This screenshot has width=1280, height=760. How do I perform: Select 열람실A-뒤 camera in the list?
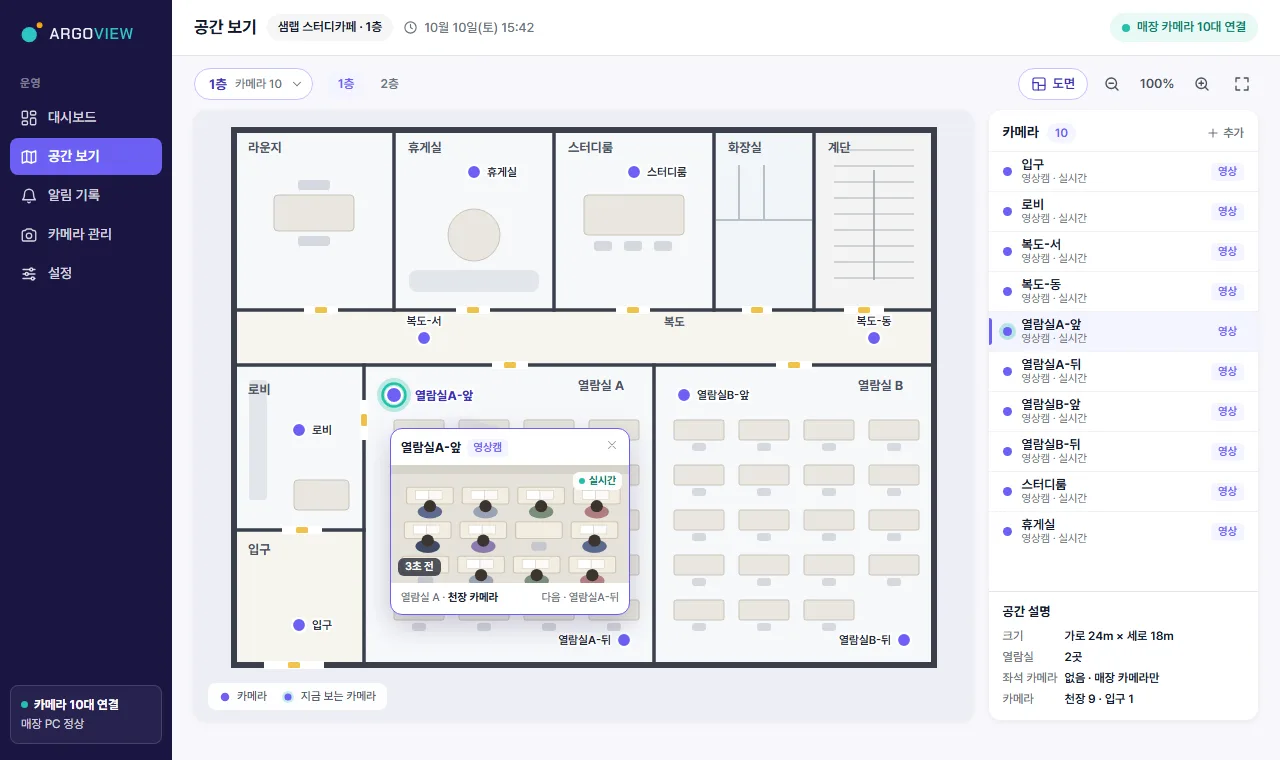[x=1123, y=371]
